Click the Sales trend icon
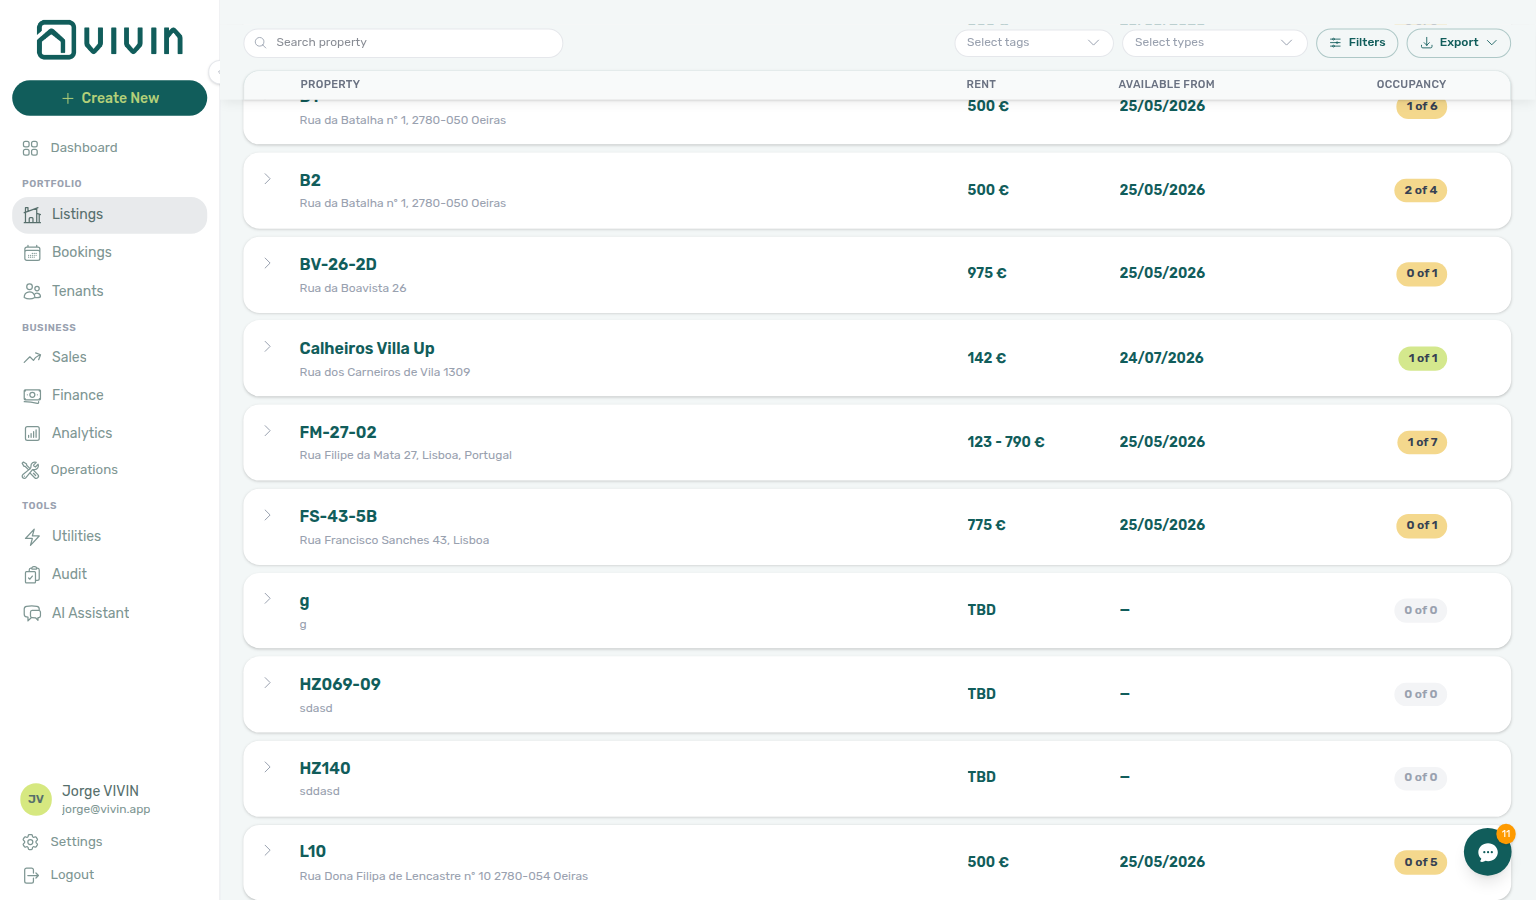This screenshot has height=900, width=1536. [x=32, y=357]
